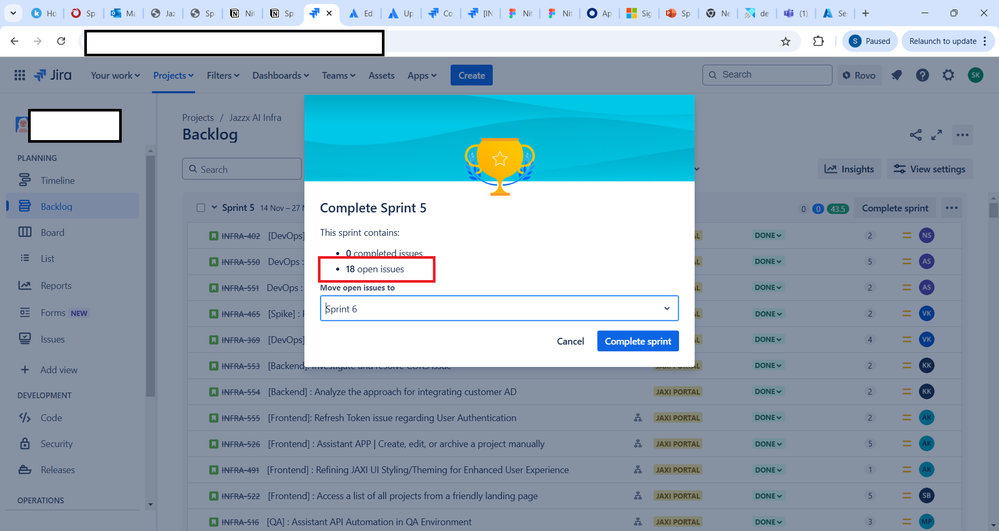This screenshot has height=531, width=999.
Task: Click the share icon on Backlog
Action: pos(916,135)
